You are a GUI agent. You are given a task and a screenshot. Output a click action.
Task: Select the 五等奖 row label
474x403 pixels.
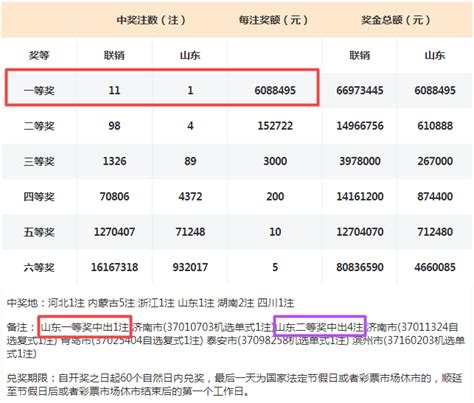coord(39,232)
